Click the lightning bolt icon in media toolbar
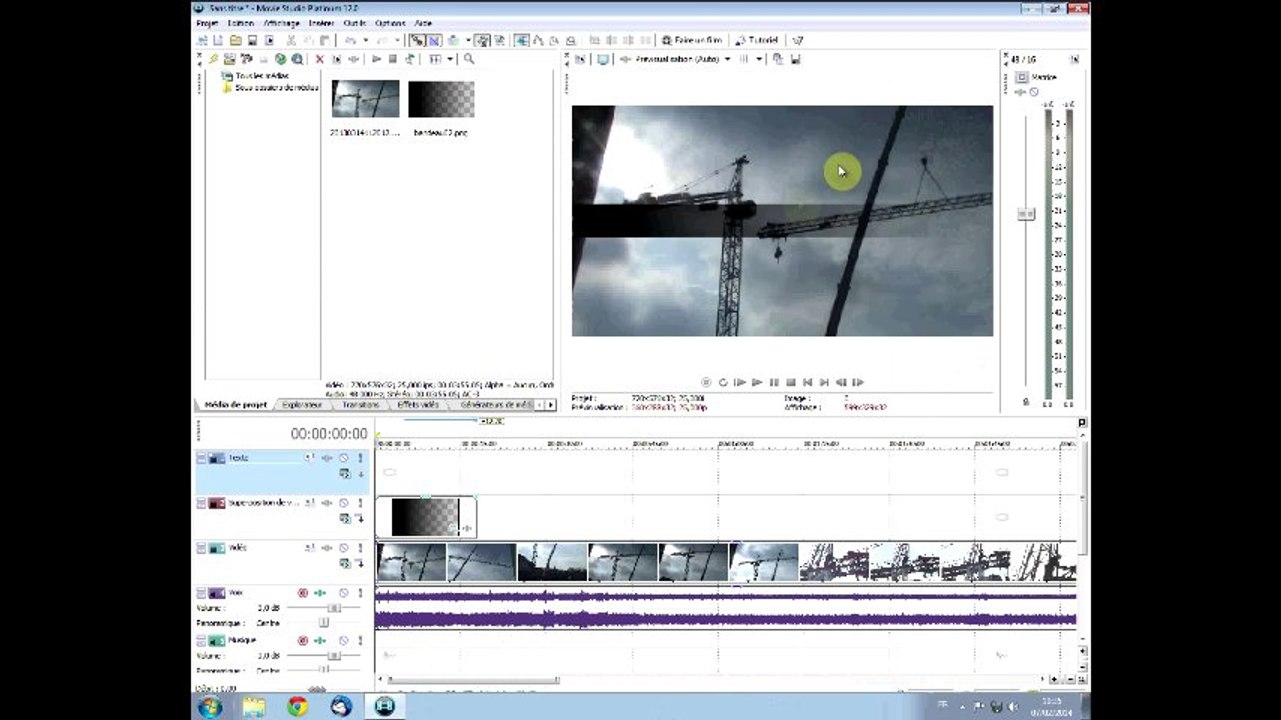 click(213, 59)
